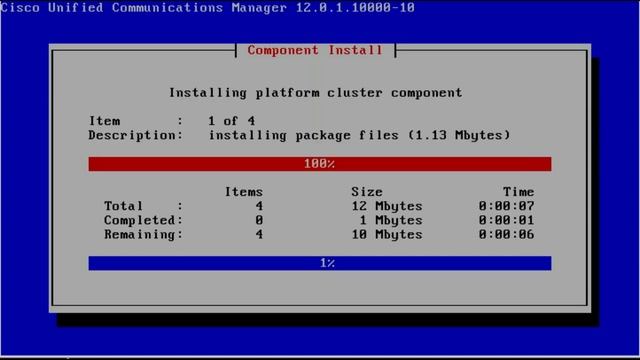Select the 'Completed:' row label
The image size is (640, 360).
143,220
